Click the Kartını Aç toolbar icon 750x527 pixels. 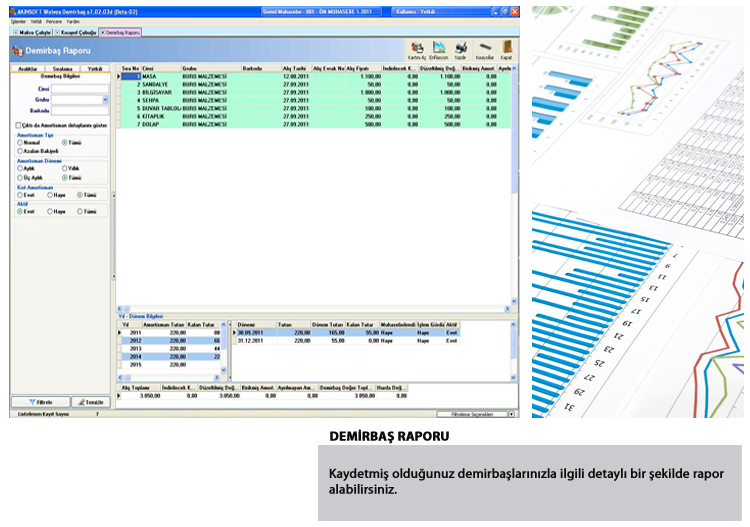[x=416, y=49]
